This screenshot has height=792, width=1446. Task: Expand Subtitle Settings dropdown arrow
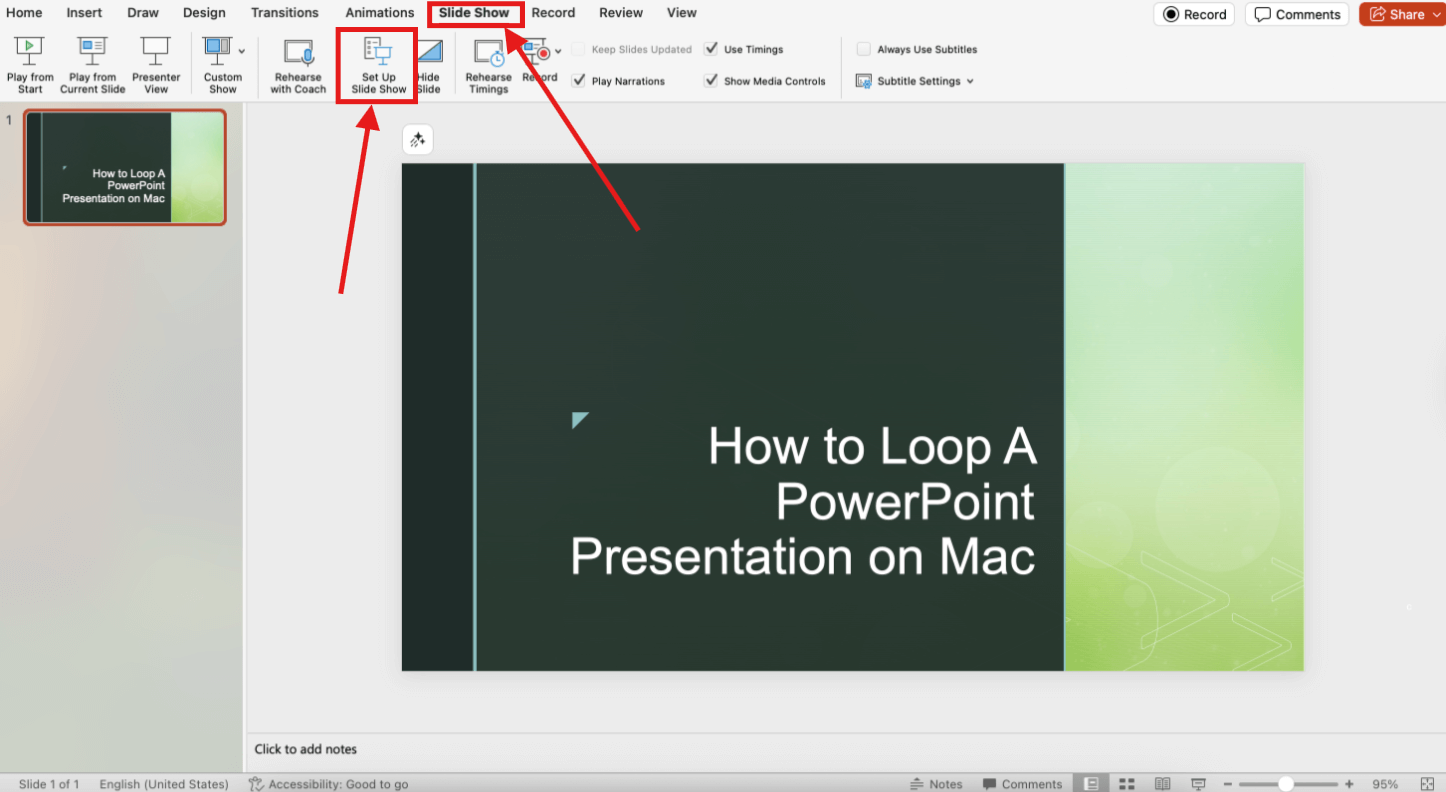(970, 81)
